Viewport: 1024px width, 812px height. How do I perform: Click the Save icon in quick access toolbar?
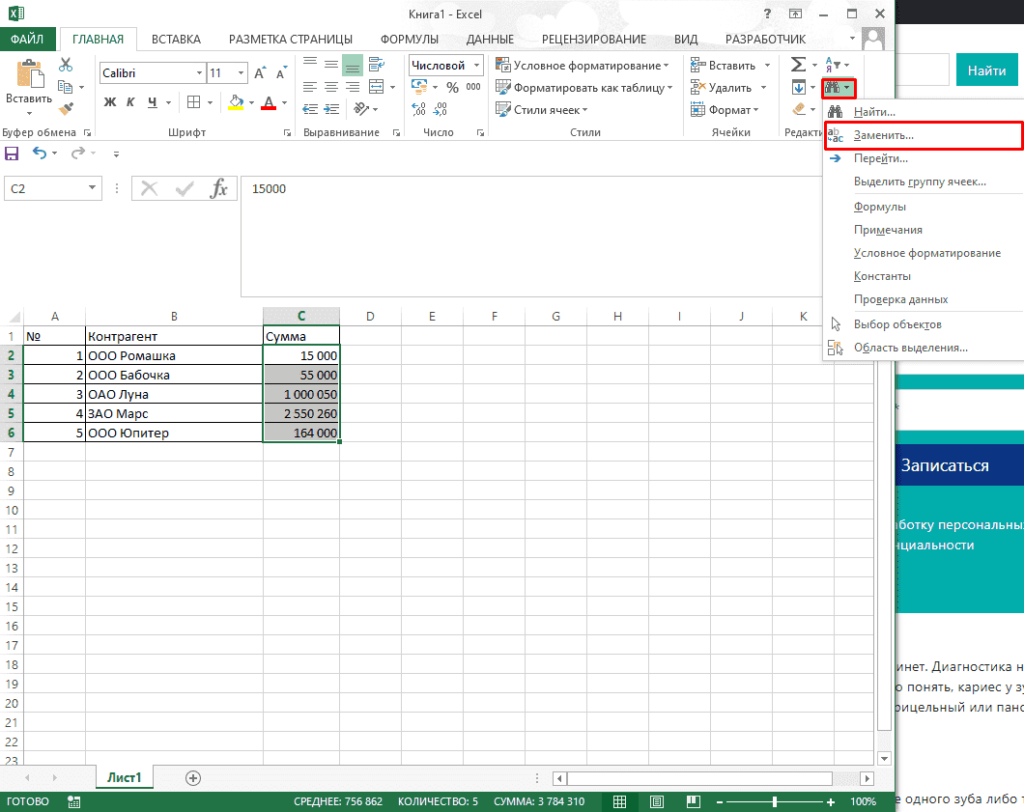coord(12,153)
